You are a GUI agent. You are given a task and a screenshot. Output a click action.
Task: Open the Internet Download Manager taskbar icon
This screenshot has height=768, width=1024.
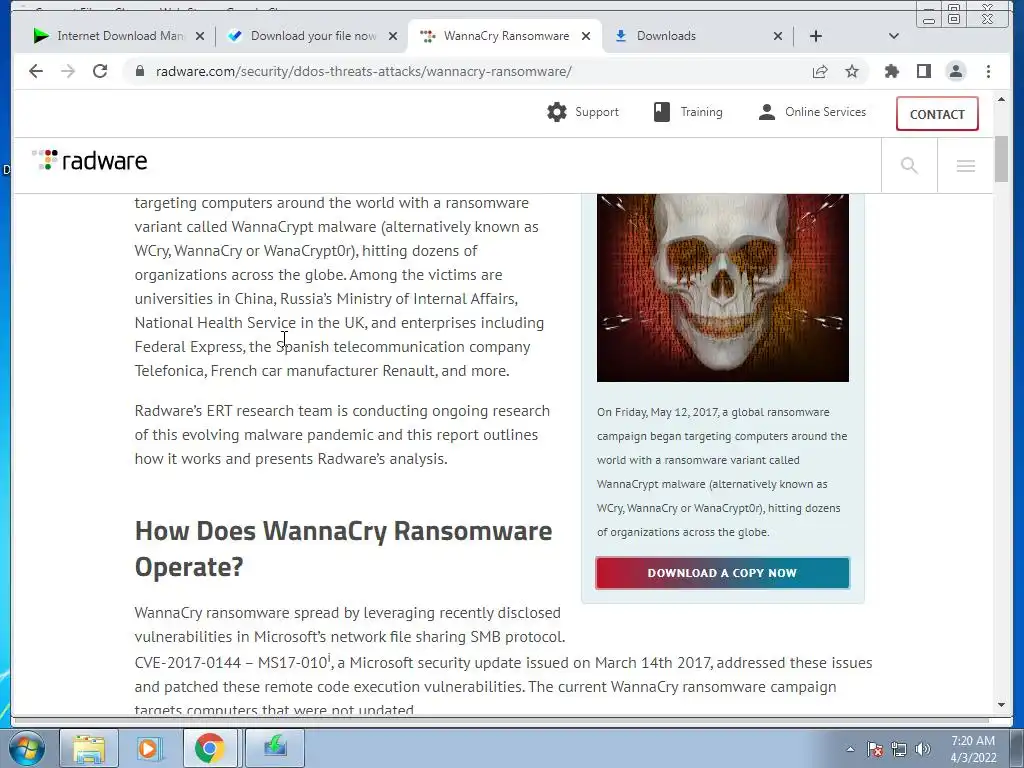(275, 746)
